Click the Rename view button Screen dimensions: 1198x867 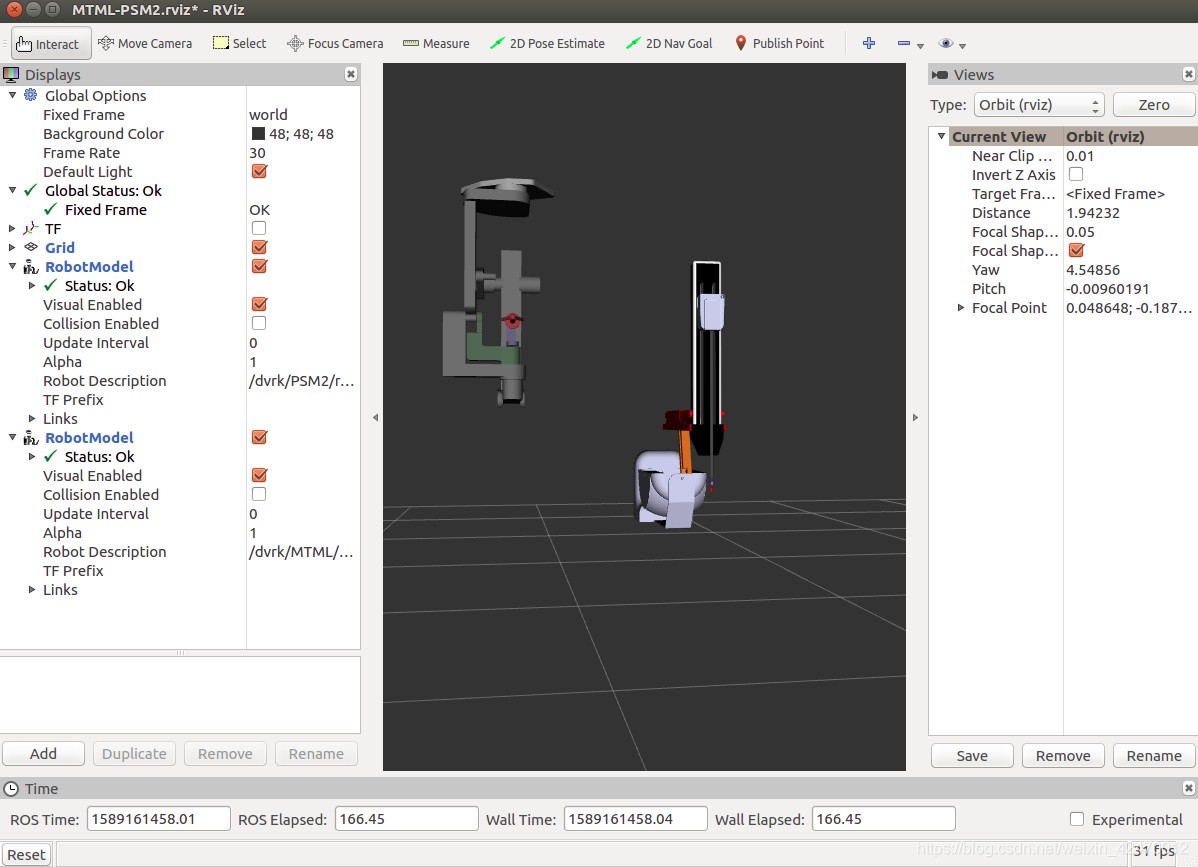(x=1154, y=755)
